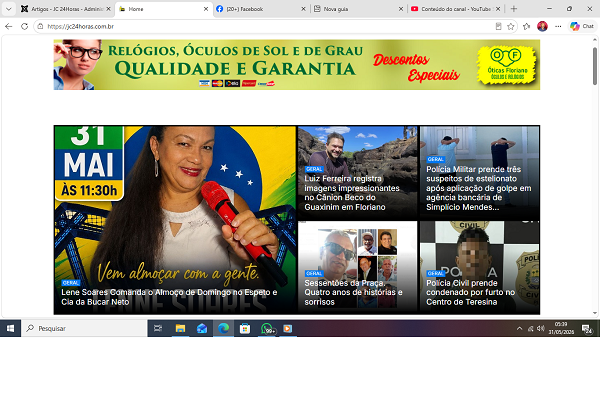Open the browser profile avatar

tap(542, 26)
